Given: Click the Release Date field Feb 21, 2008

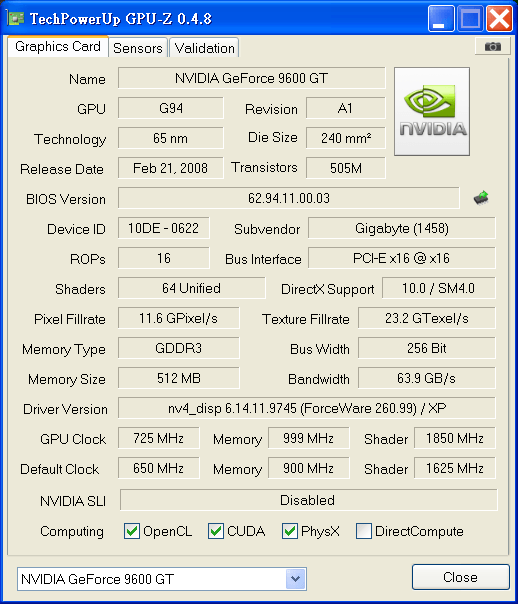Looking at the screenshot, I should [x=171, y=168].
